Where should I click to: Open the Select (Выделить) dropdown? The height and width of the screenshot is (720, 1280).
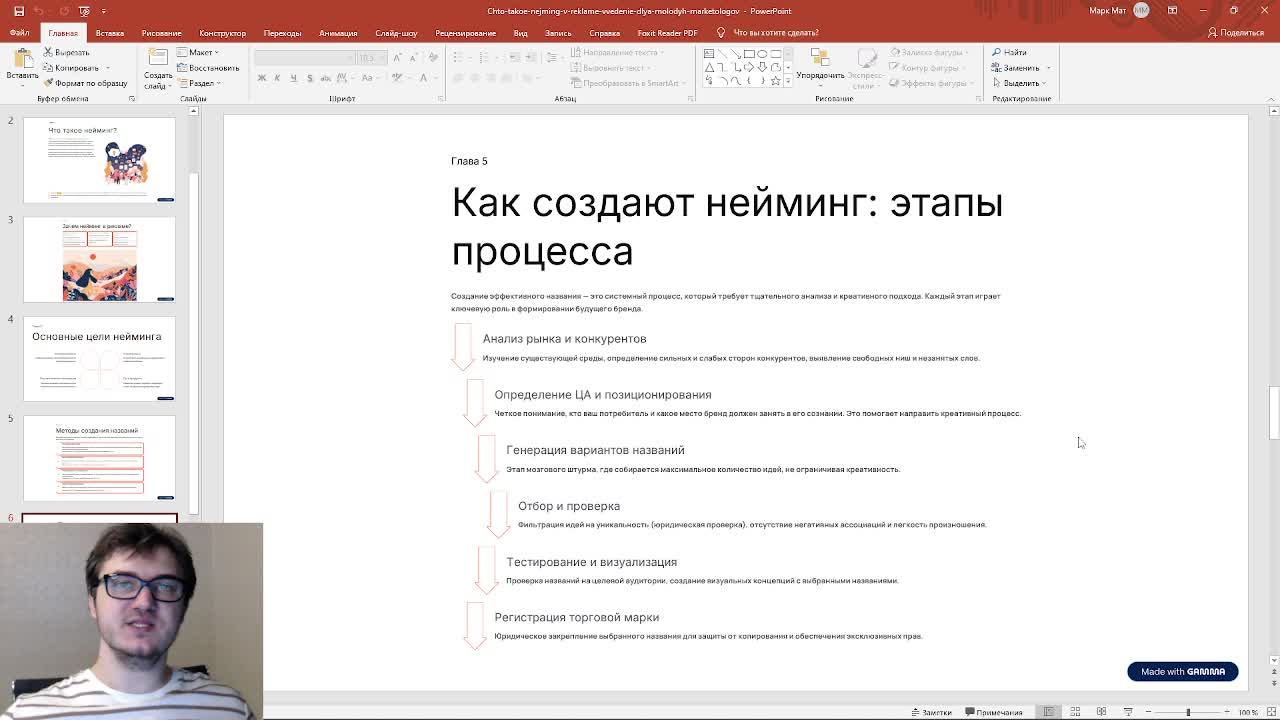1020,83
